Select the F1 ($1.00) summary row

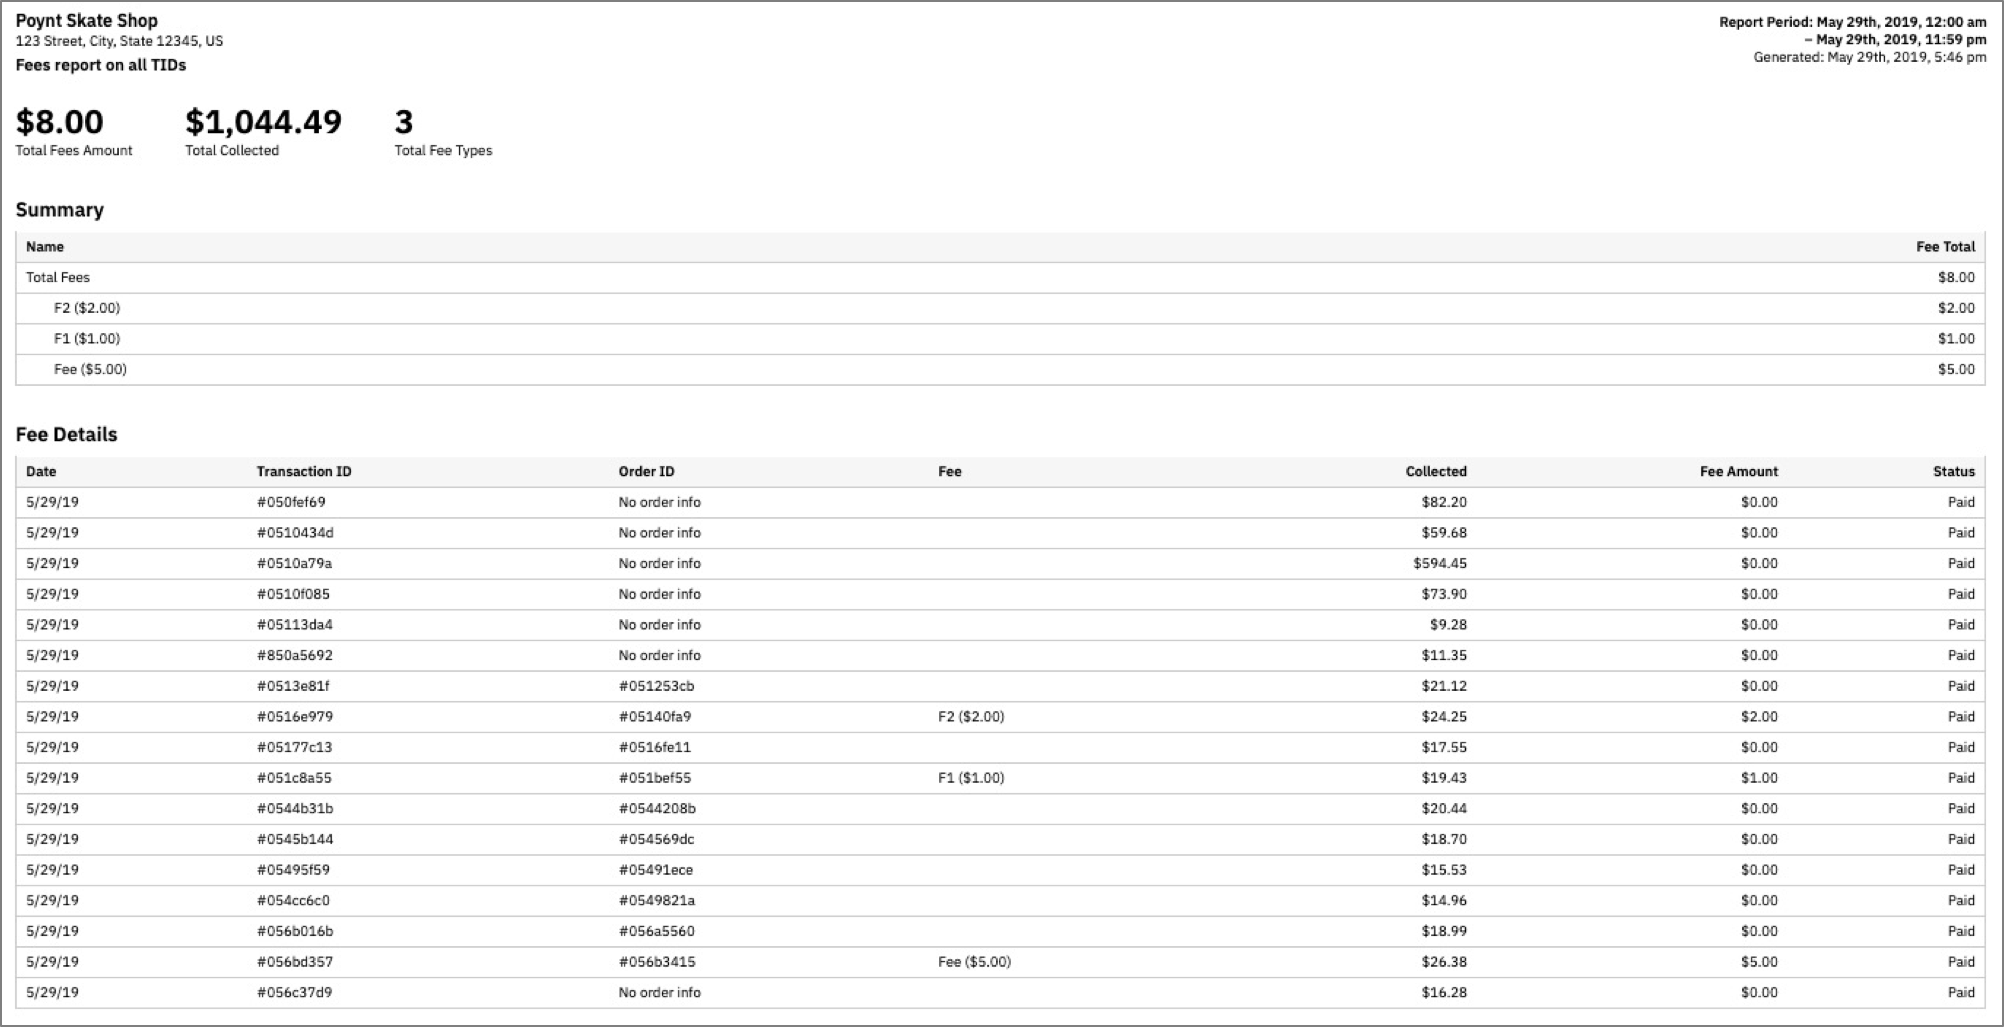tap(1000, 339)
